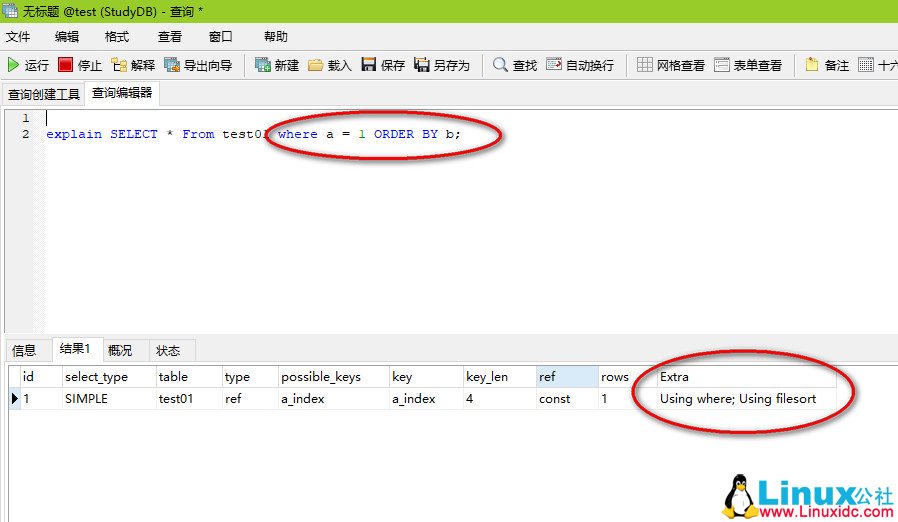Click the green Run (运行) icon
This screenshot has height=522, width=898.
click(13, 65)
